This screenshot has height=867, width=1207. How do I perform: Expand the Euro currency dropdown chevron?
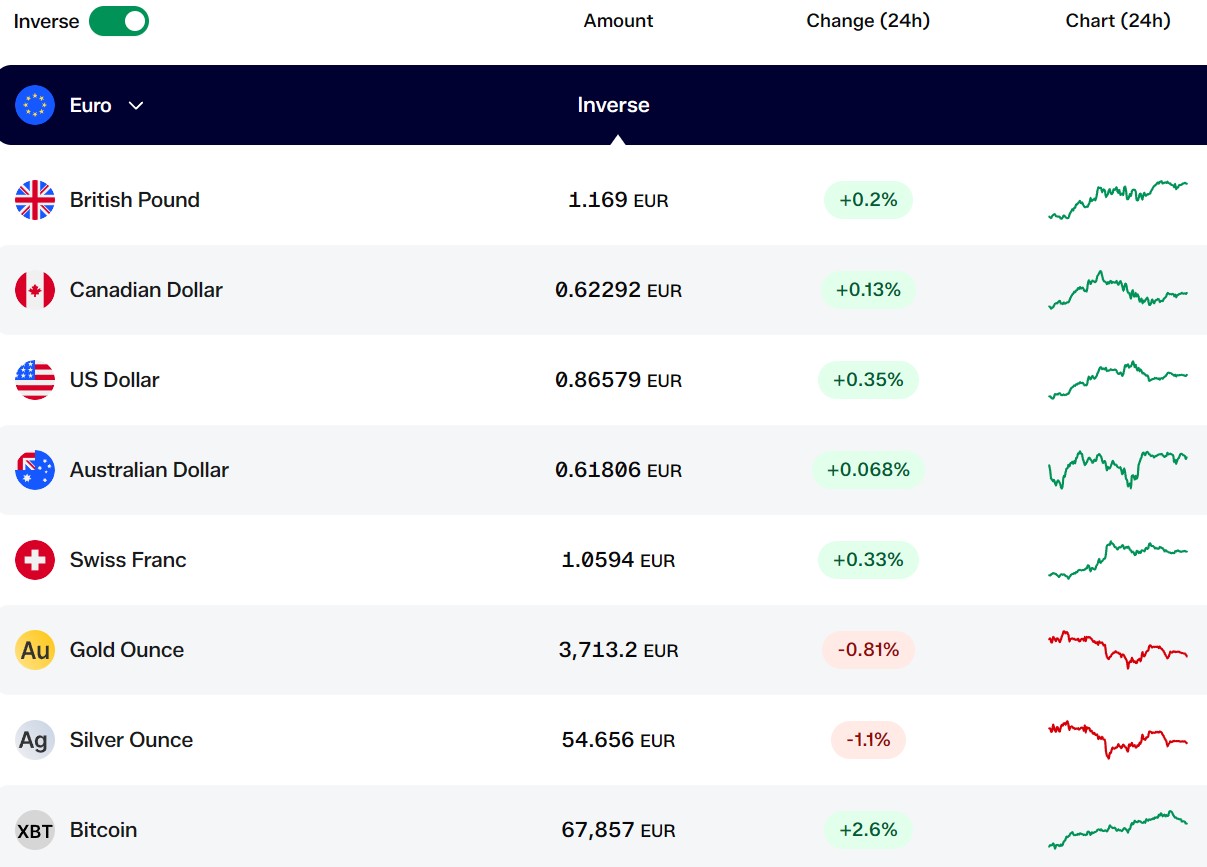click(136, 106)
